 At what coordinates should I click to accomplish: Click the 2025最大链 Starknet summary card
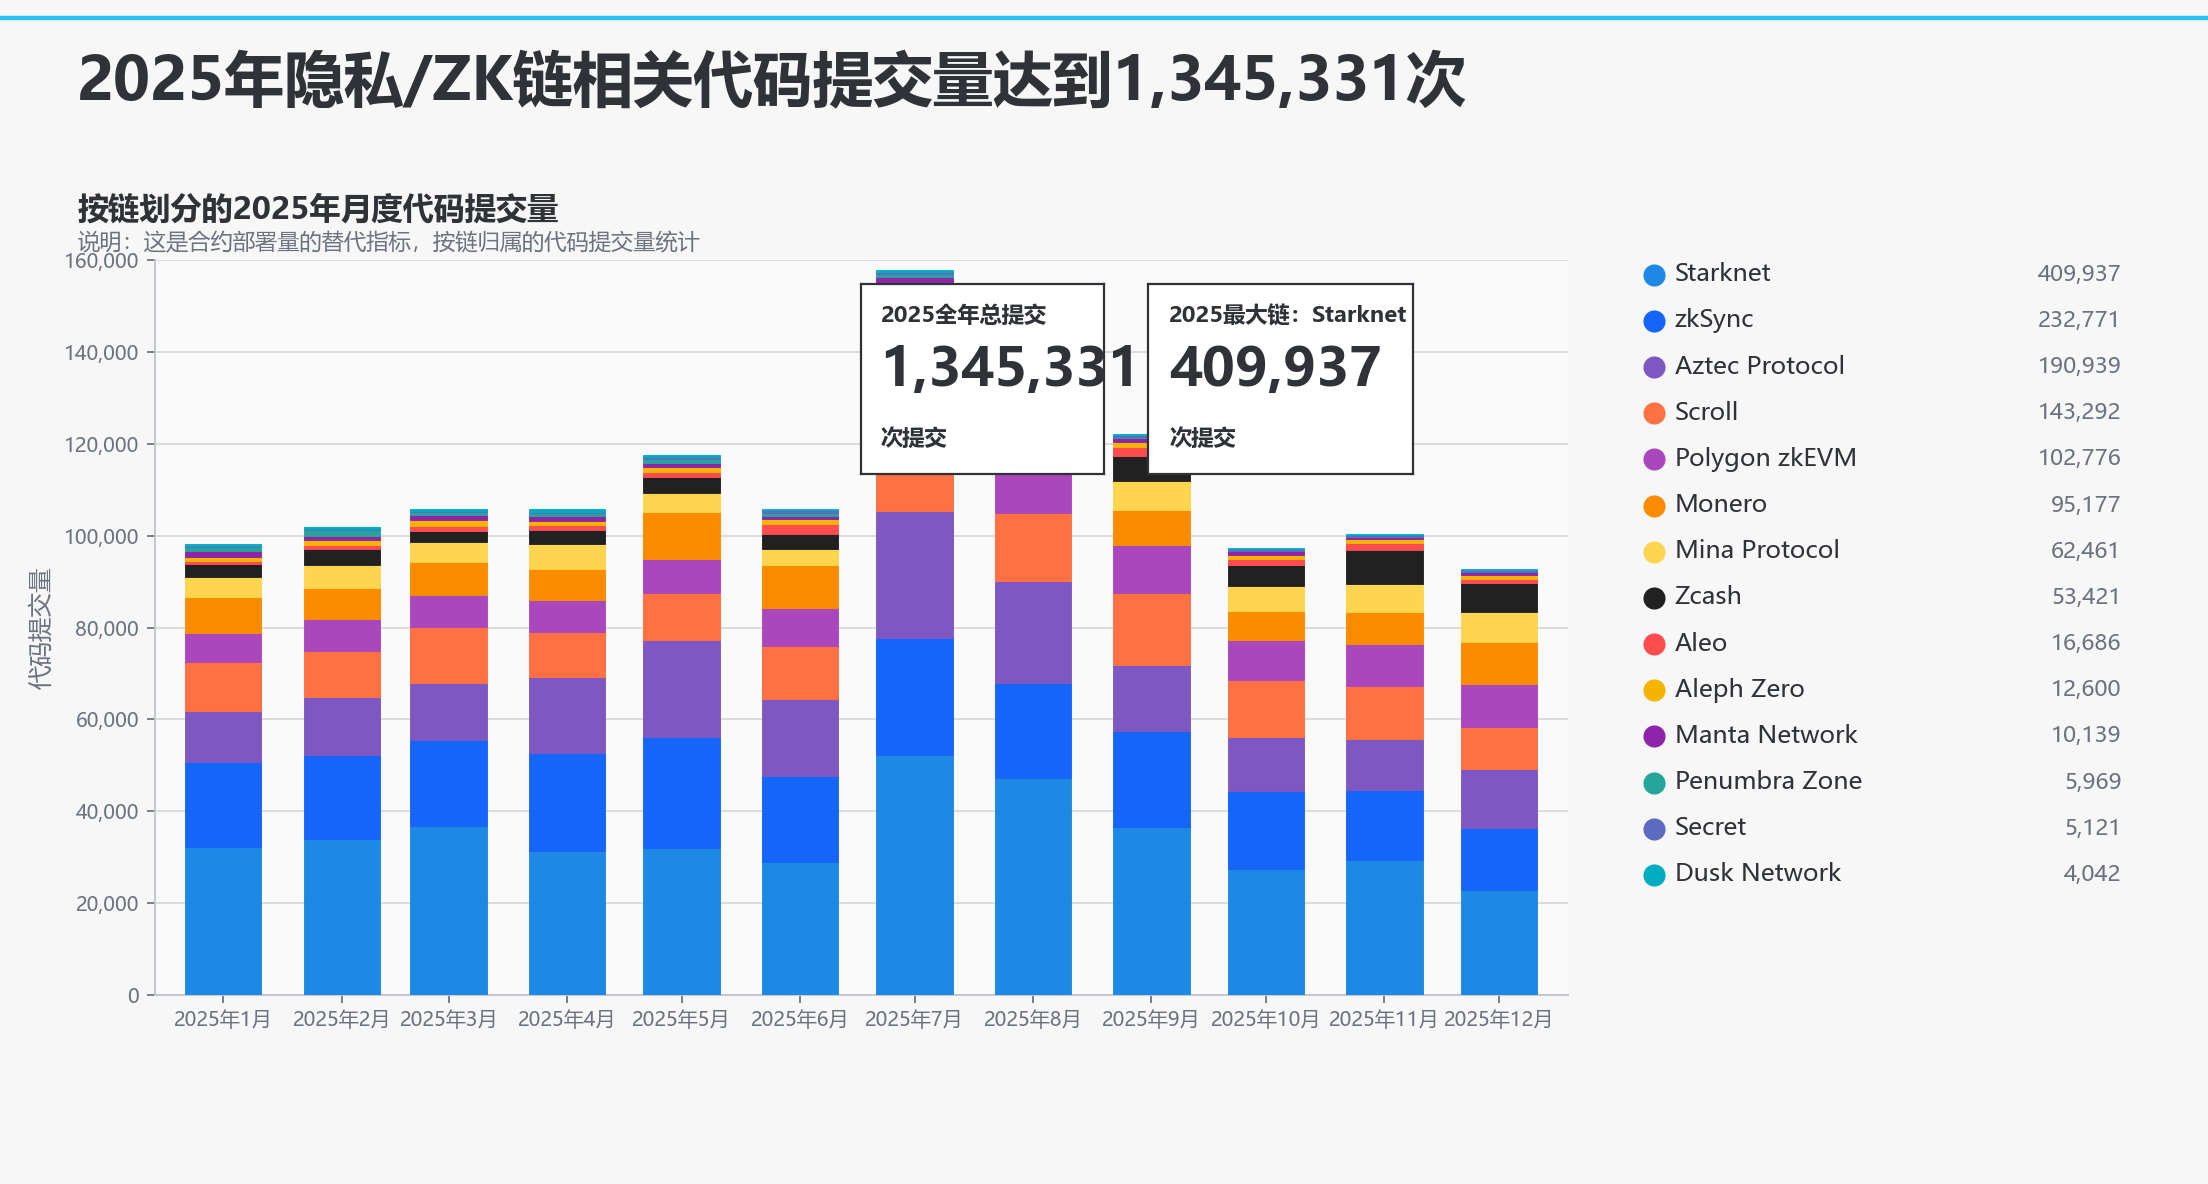[x=1280, y=378]
